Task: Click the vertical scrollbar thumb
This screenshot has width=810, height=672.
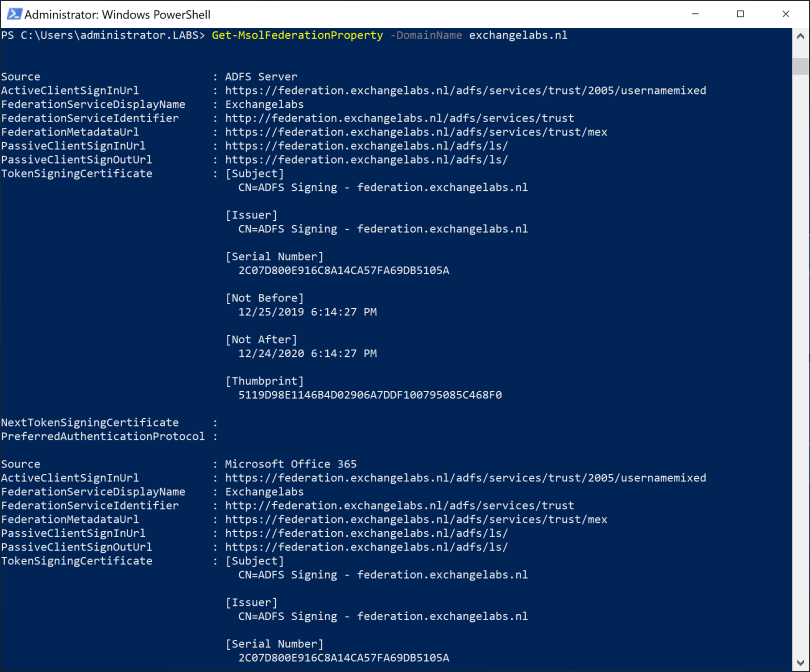Action: point(800,66)
